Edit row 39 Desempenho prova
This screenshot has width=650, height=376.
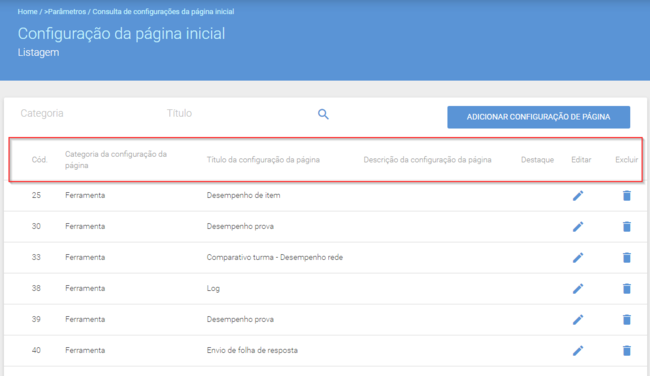(x=578, y=320)
